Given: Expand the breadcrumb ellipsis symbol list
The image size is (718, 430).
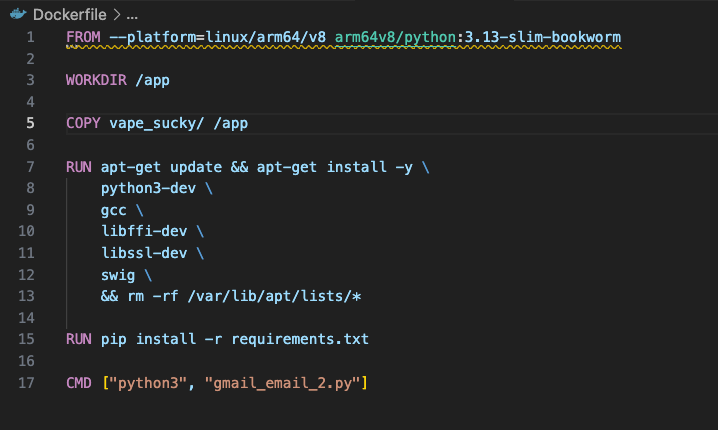Looking at the screenshot, I should click(132, 16).
